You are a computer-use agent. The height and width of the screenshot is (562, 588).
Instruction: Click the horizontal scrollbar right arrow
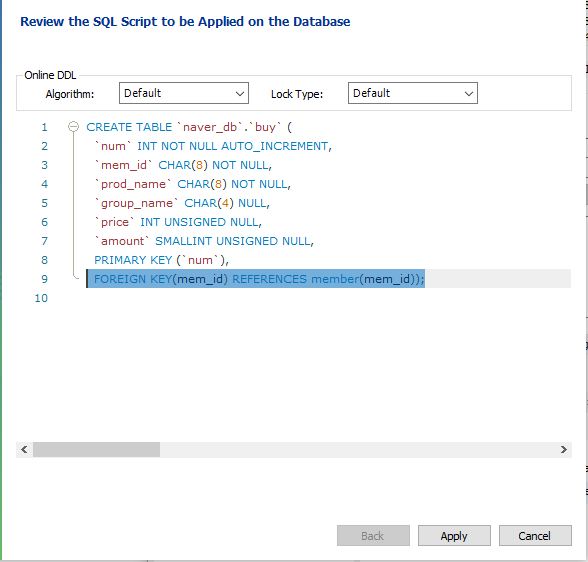pyautogui.click(x=564, y=450)
